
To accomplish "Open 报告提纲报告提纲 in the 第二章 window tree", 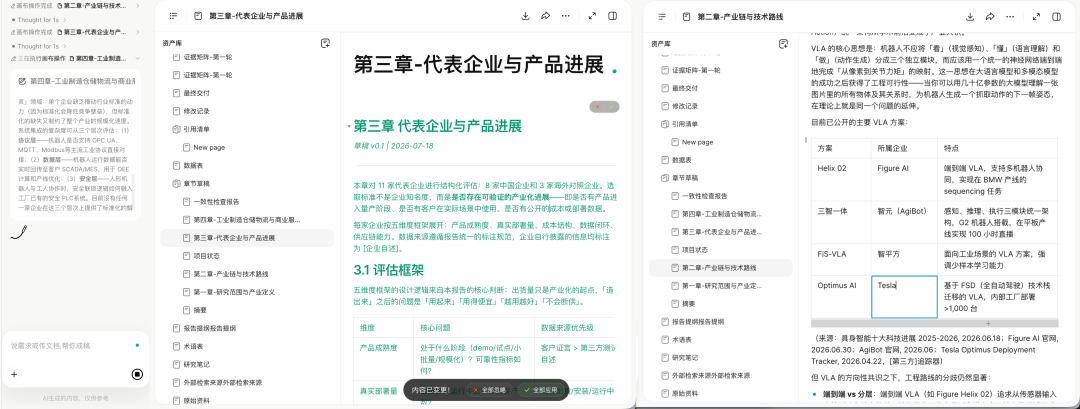I will click(x=698, y=322).
